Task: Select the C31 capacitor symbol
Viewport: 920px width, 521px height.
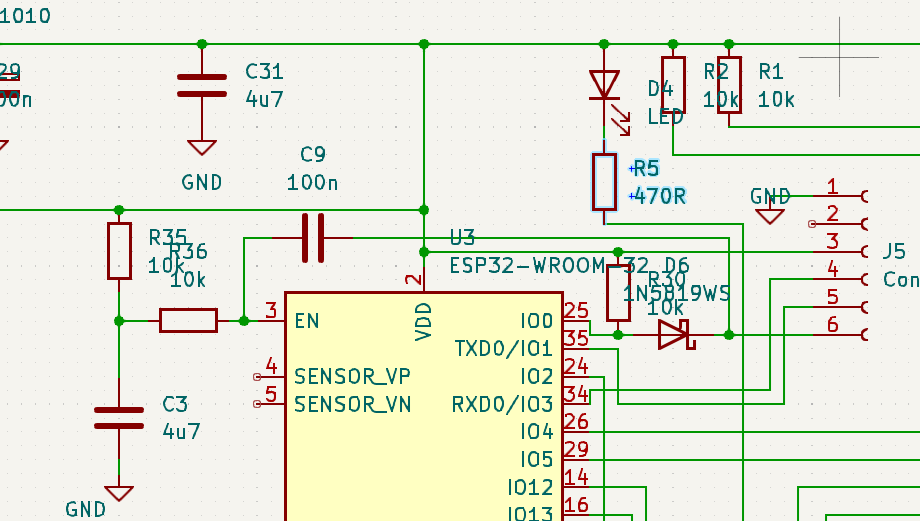Action: point(202,86)
